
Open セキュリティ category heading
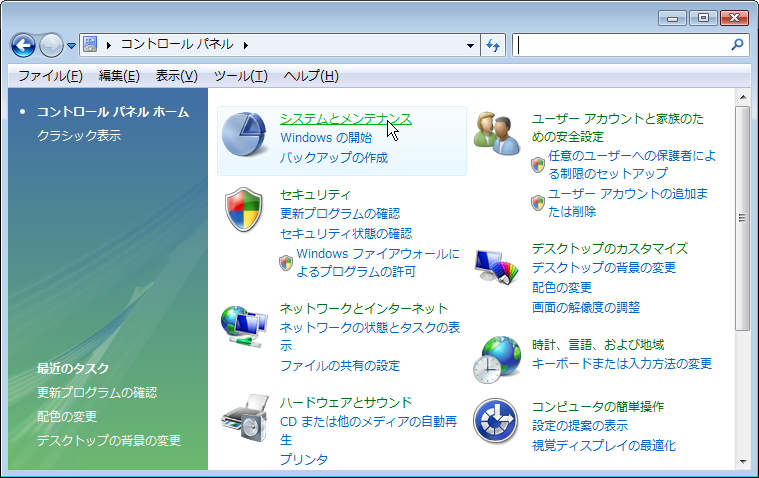tap(315, 195)
